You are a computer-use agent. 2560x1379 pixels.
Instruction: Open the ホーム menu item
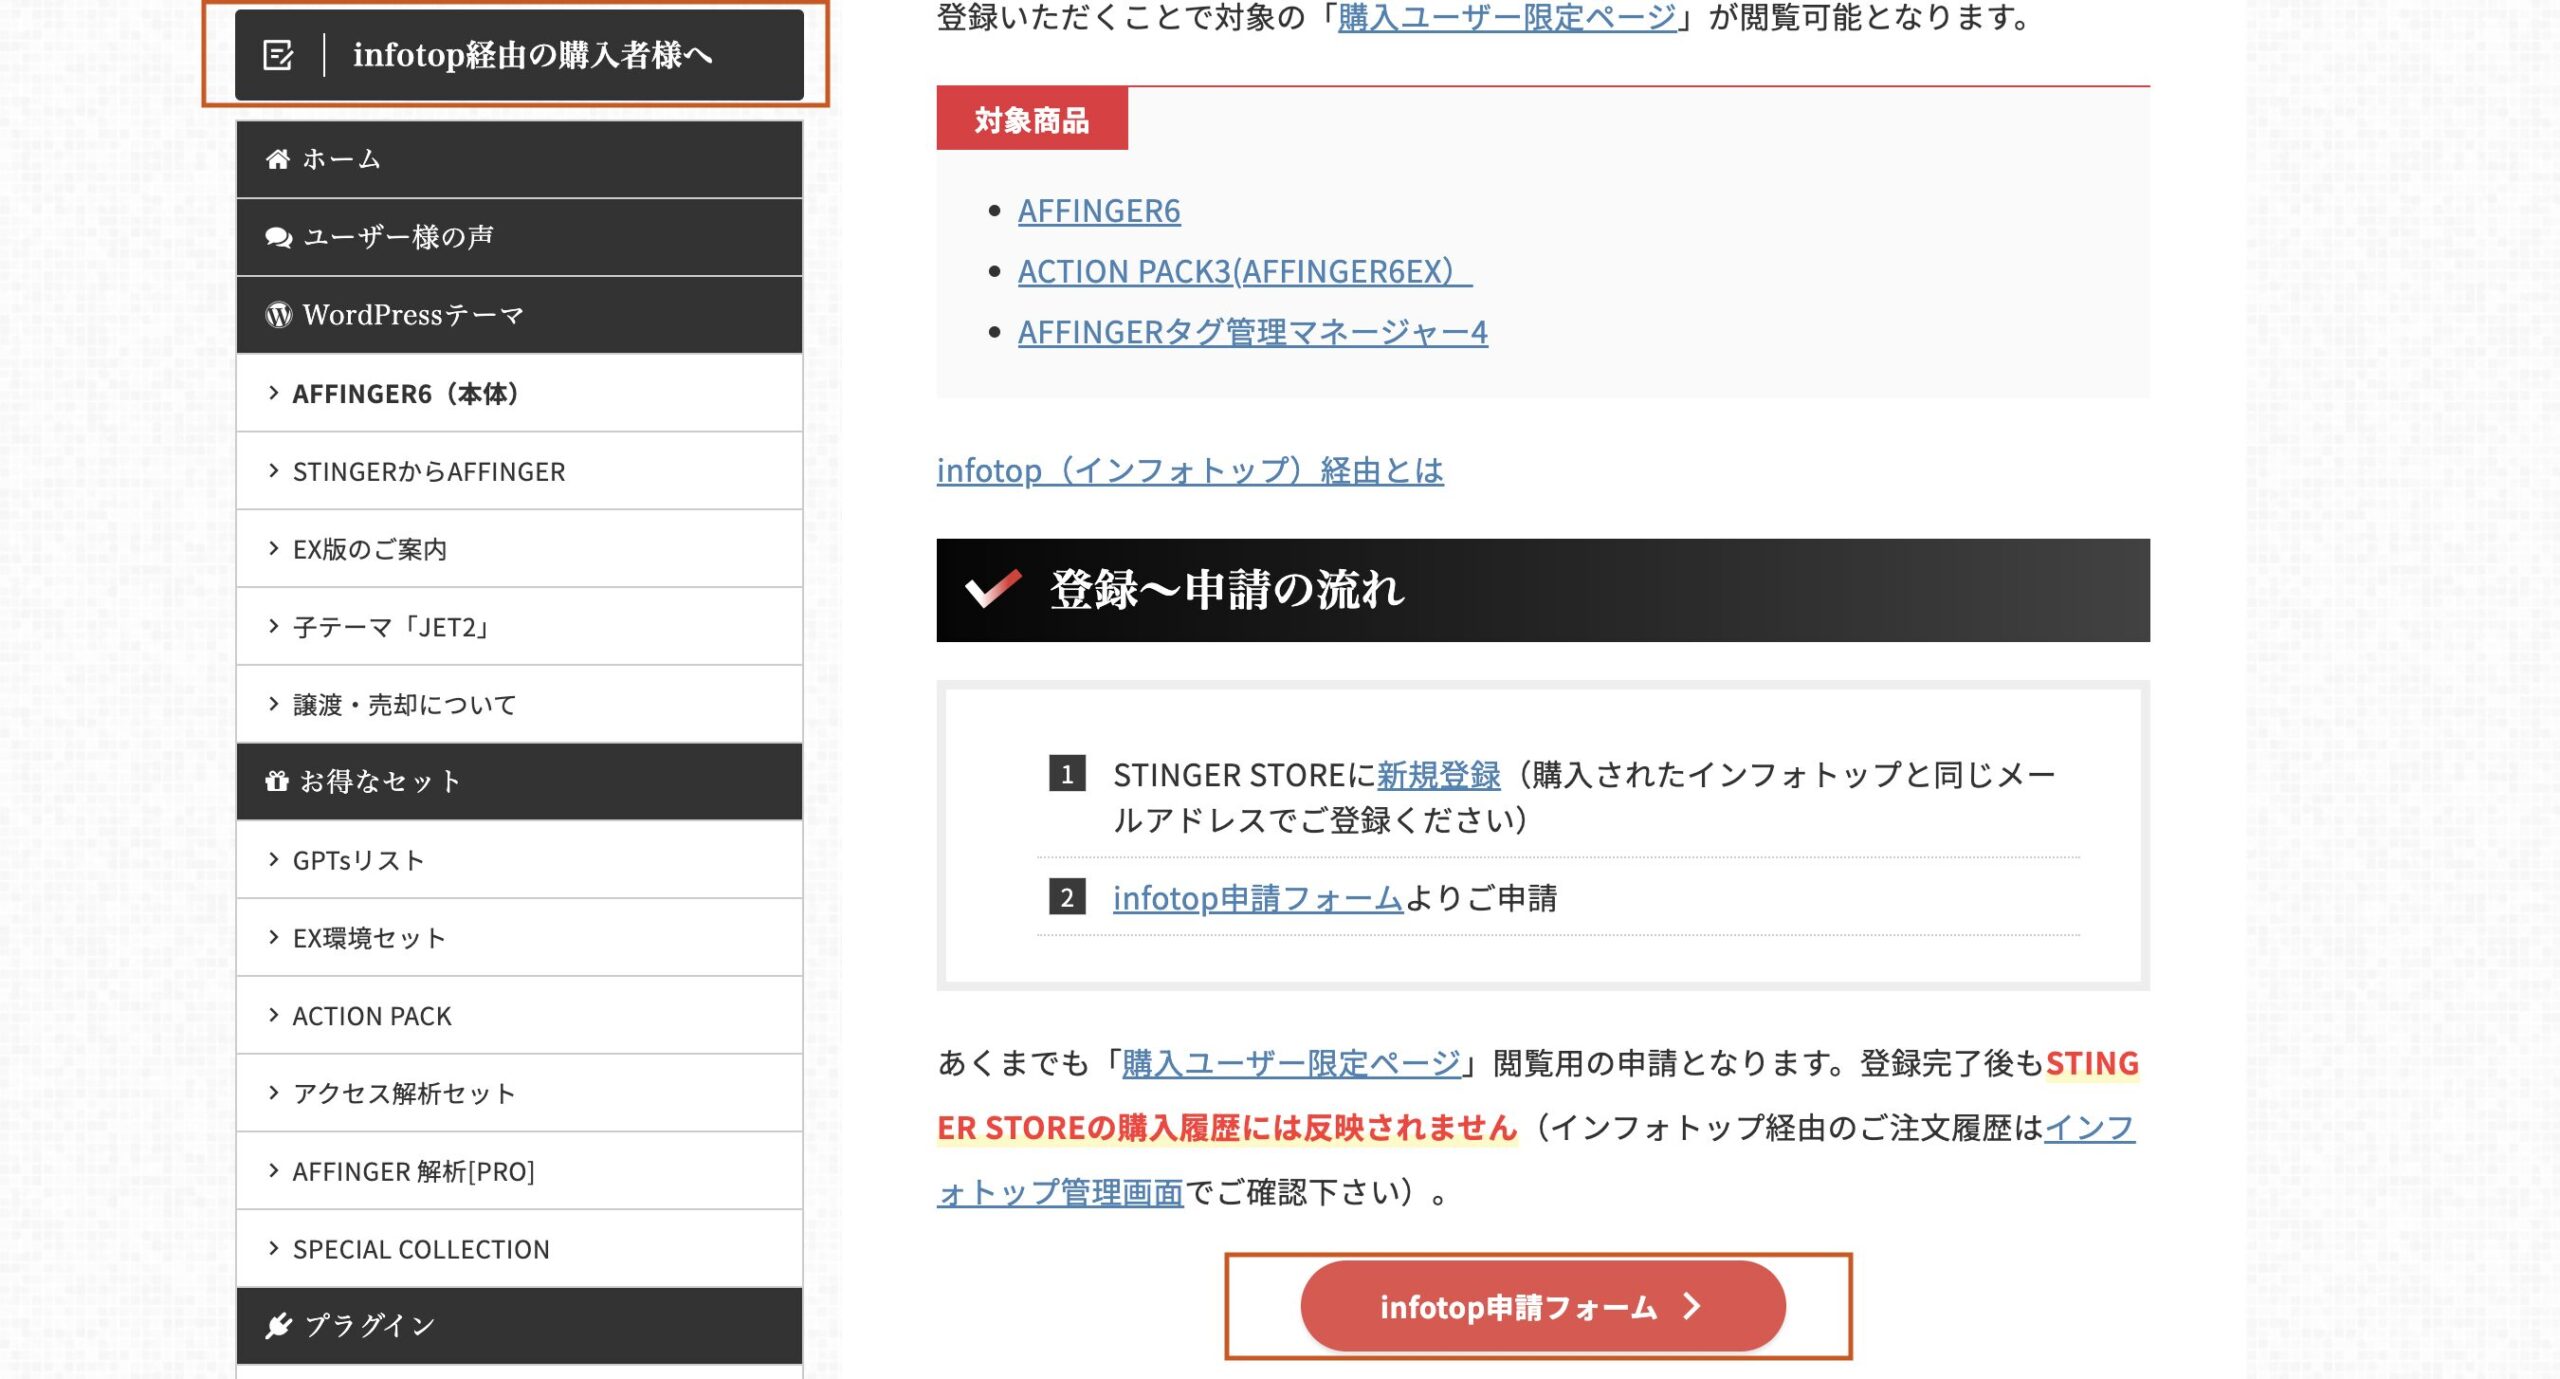[519, 159]
